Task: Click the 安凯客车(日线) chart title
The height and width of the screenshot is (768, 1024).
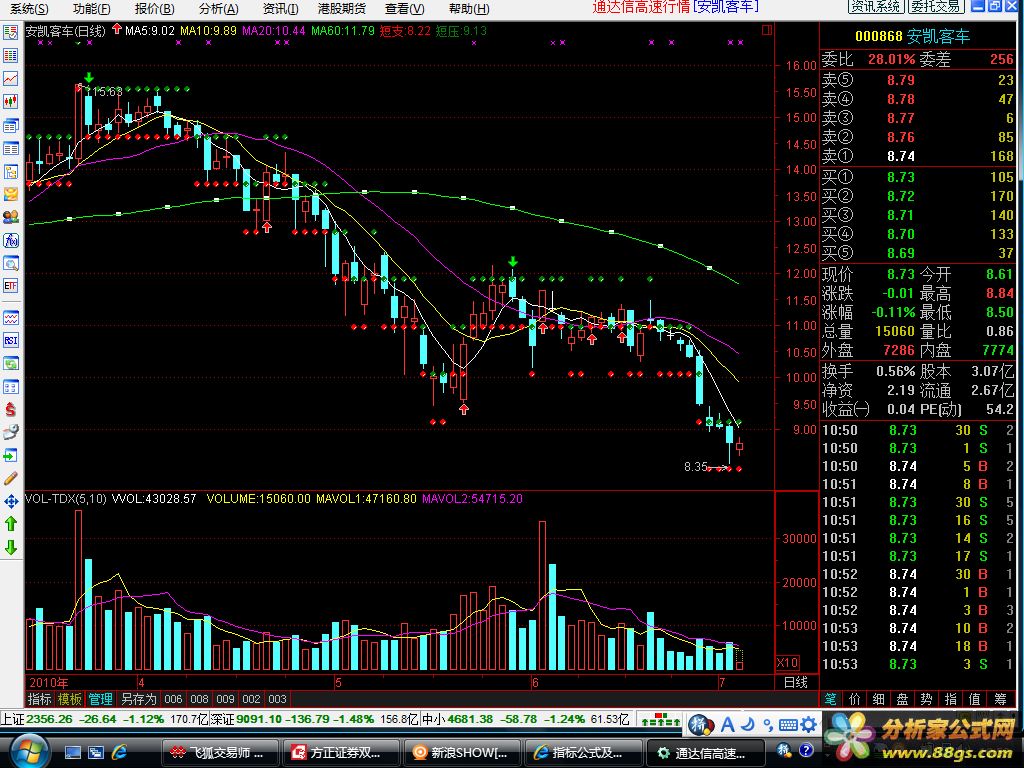Action: coord(65,31)
